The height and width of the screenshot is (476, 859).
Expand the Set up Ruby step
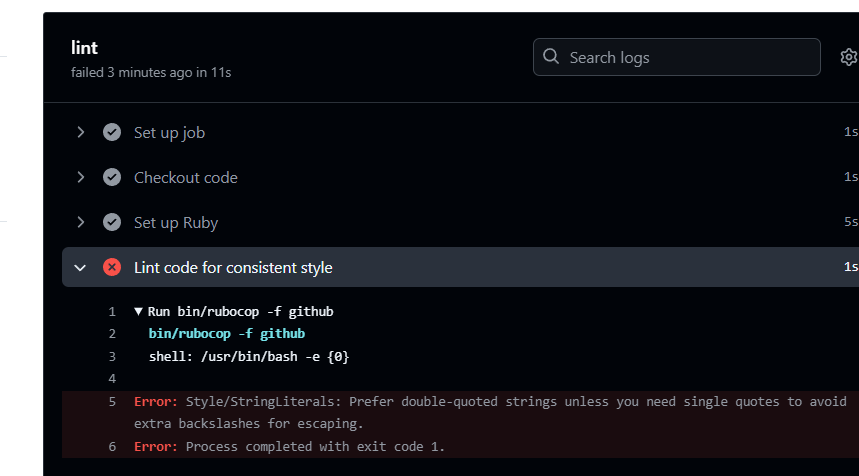point(81,222)
